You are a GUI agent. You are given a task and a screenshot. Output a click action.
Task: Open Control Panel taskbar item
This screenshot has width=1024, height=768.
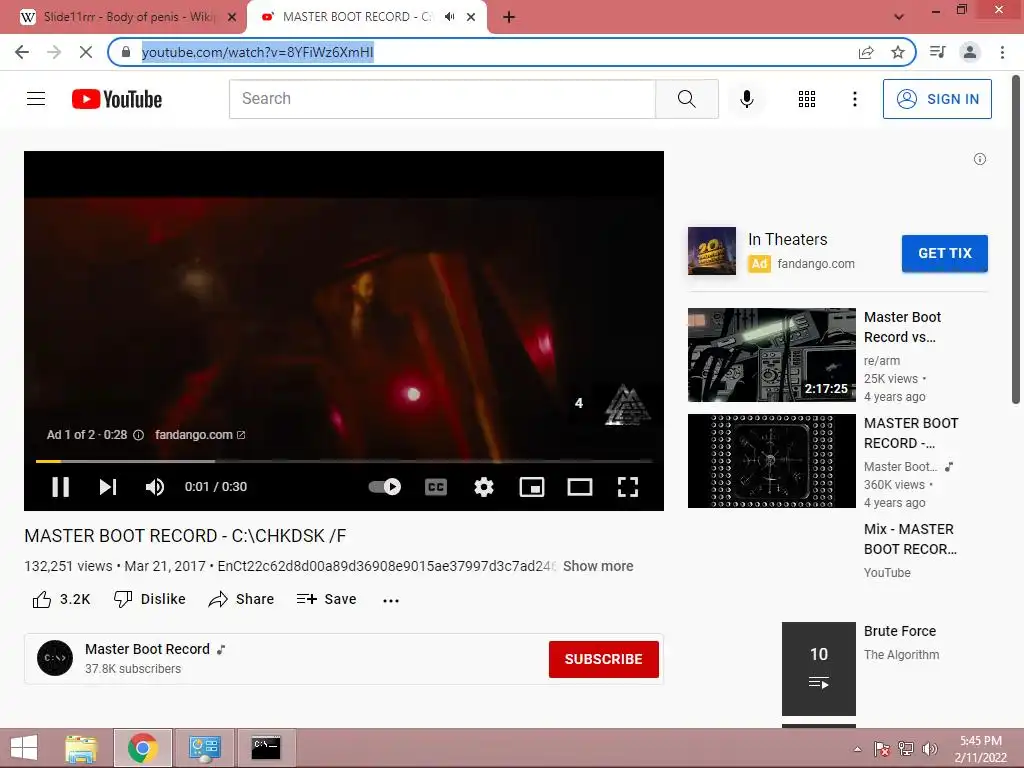tap(204, 747)
